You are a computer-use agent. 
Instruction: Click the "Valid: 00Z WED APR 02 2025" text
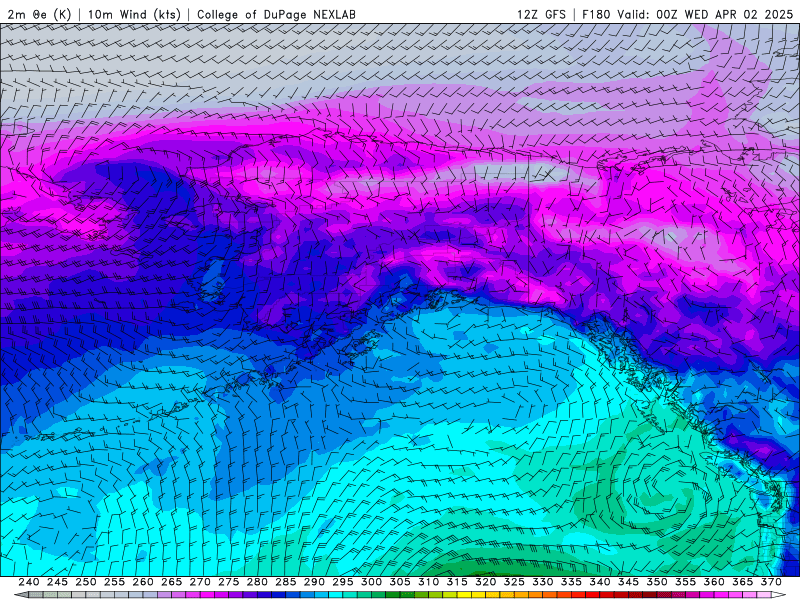click(x=705, y=14)
